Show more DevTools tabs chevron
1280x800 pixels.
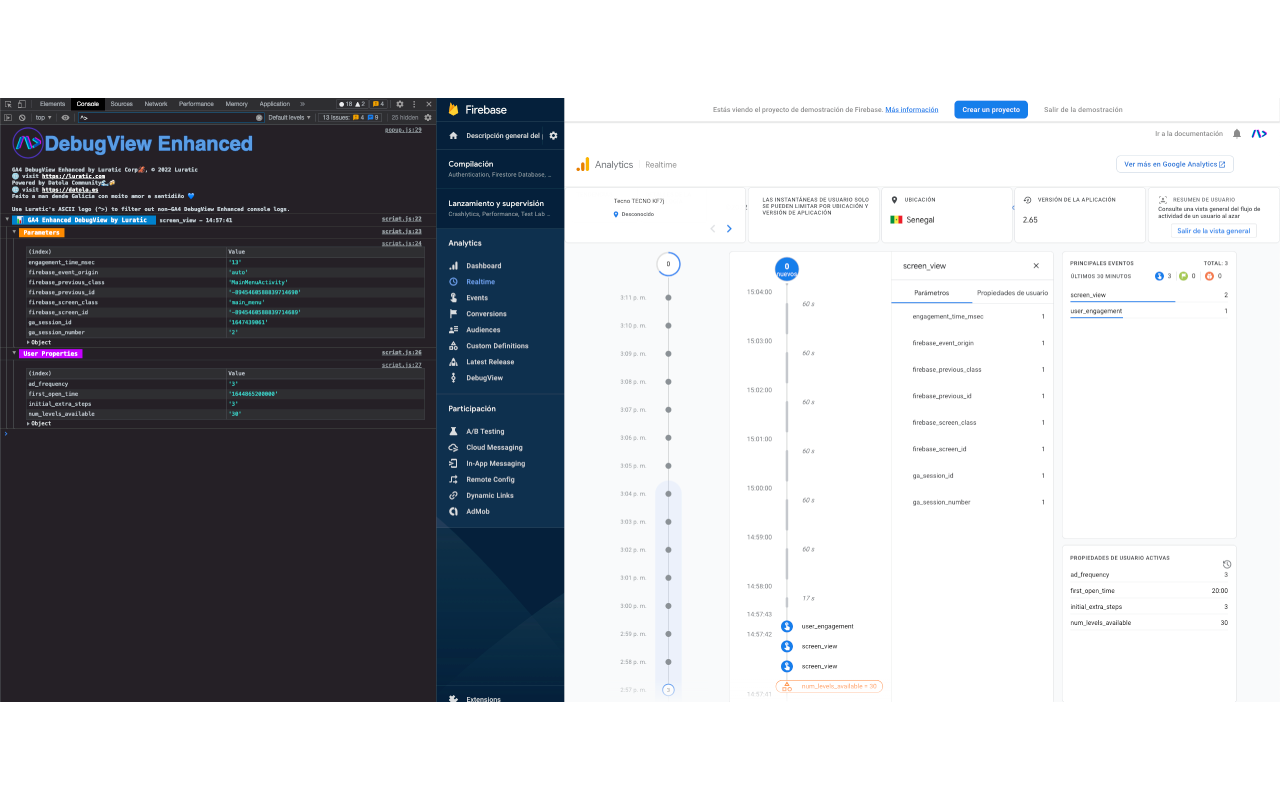(302, 104)
